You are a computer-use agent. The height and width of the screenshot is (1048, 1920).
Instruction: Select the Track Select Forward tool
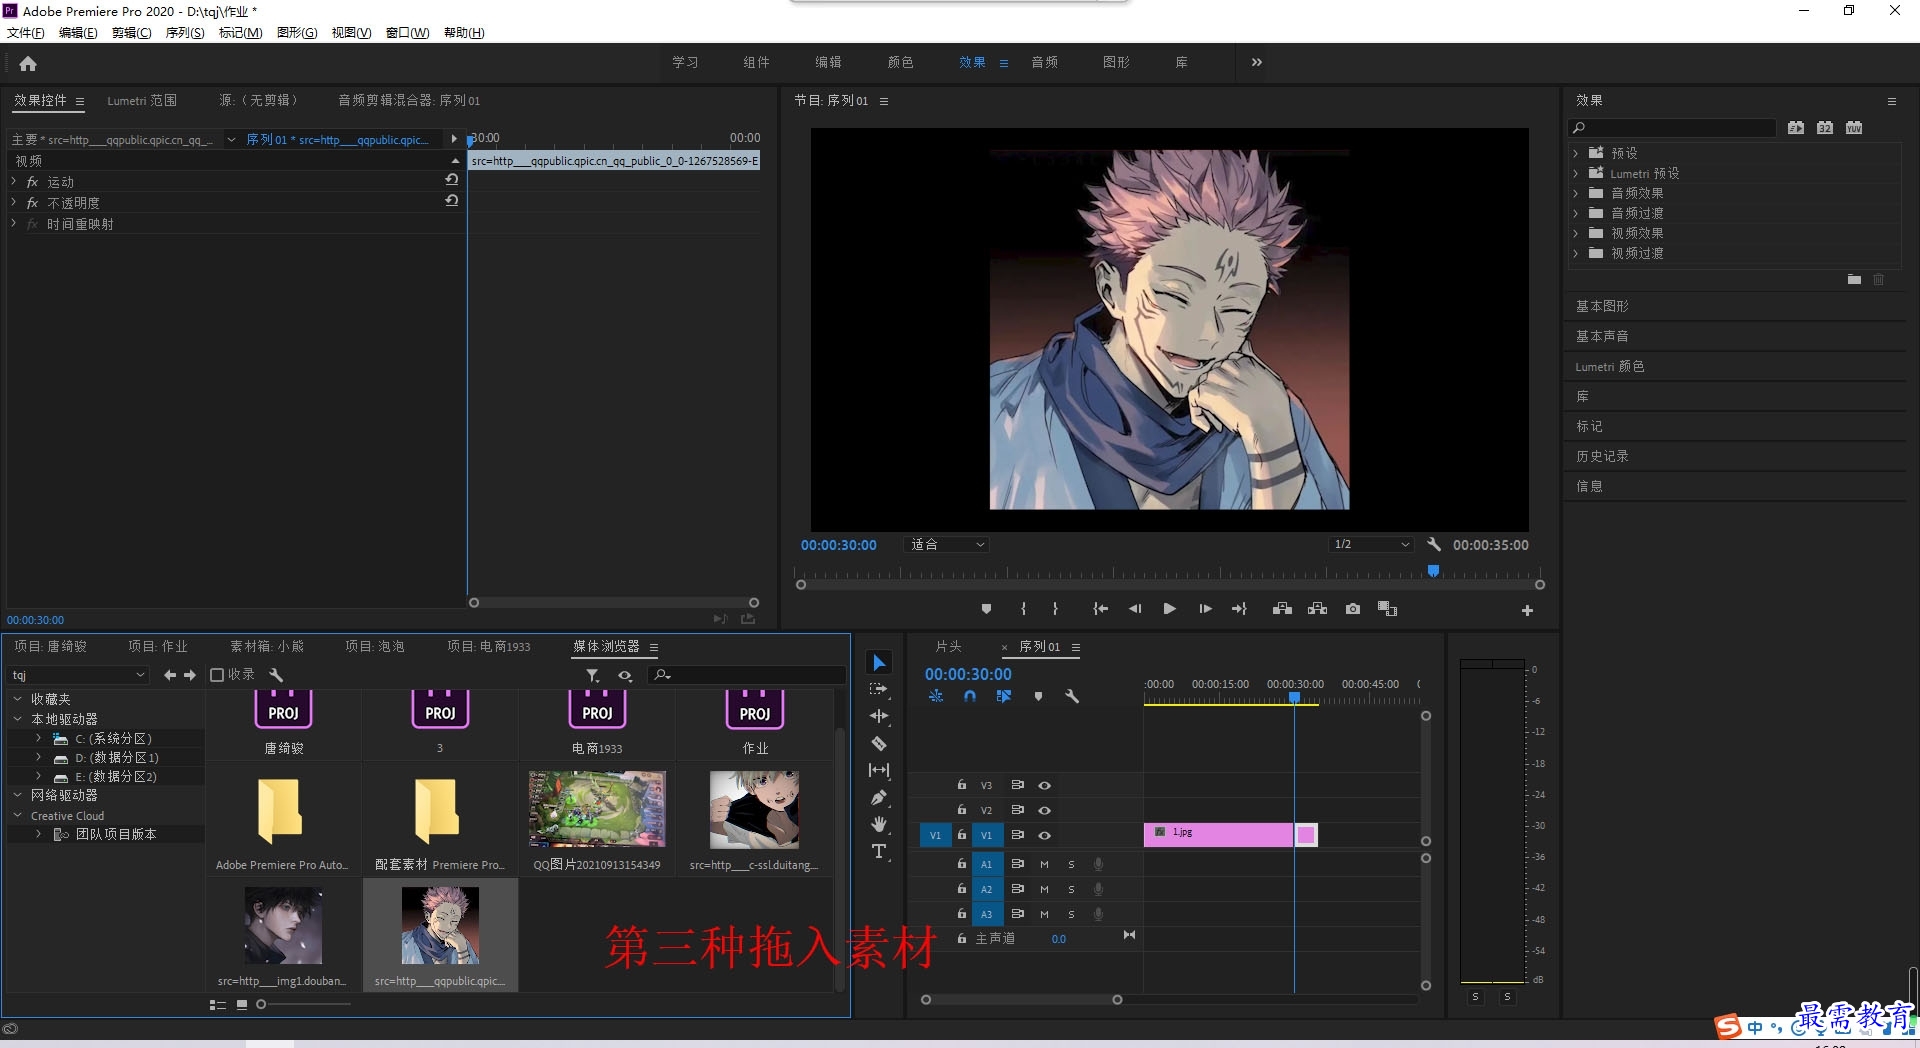(879, 689)
